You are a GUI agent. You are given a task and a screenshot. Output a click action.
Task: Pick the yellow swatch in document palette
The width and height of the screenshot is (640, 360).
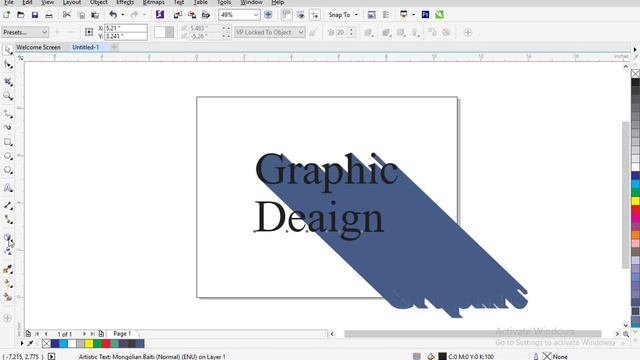[x=89, y=344]
